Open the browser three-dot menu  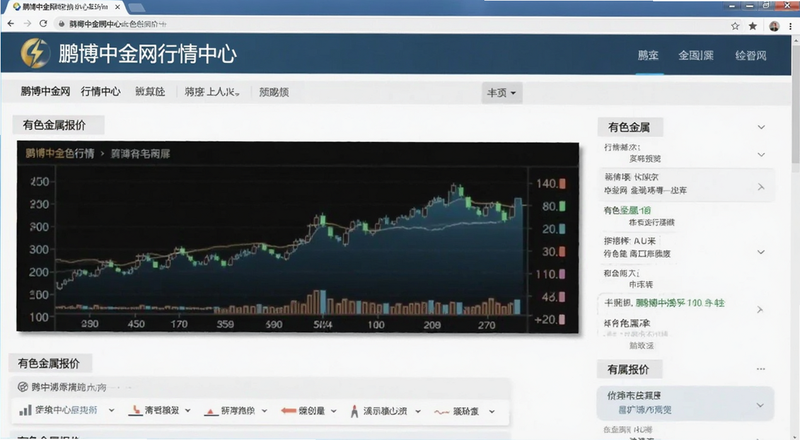pos(790,26)
